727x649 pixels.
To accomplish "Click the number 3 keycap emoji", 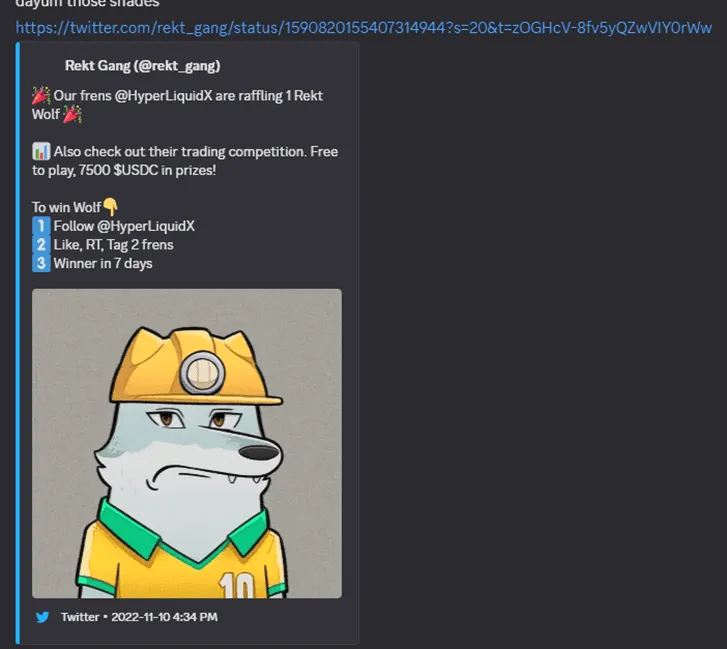I will (x=41, y=263).
